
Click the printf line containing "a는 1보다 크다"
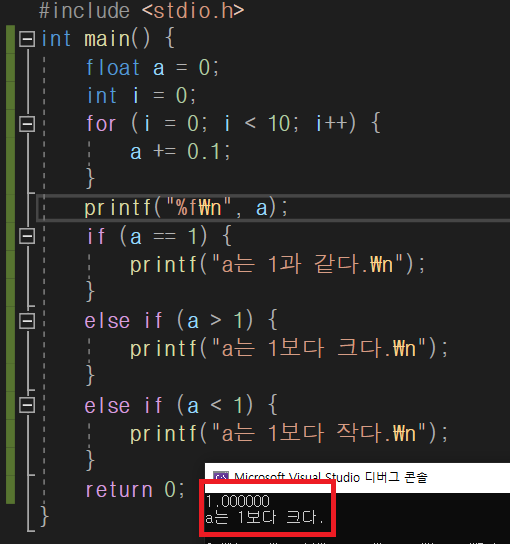[289, 348]
